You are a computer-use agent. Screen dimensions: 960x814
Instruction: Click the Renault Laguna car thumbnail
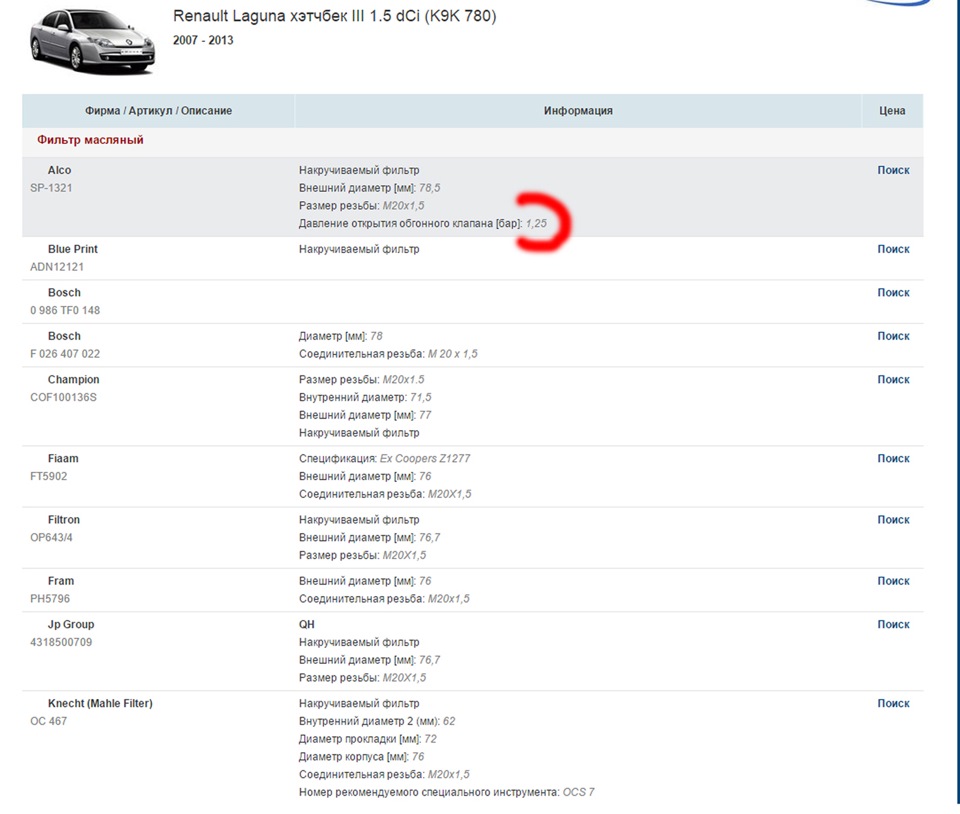pyautogui.click(x=92, y=42)
